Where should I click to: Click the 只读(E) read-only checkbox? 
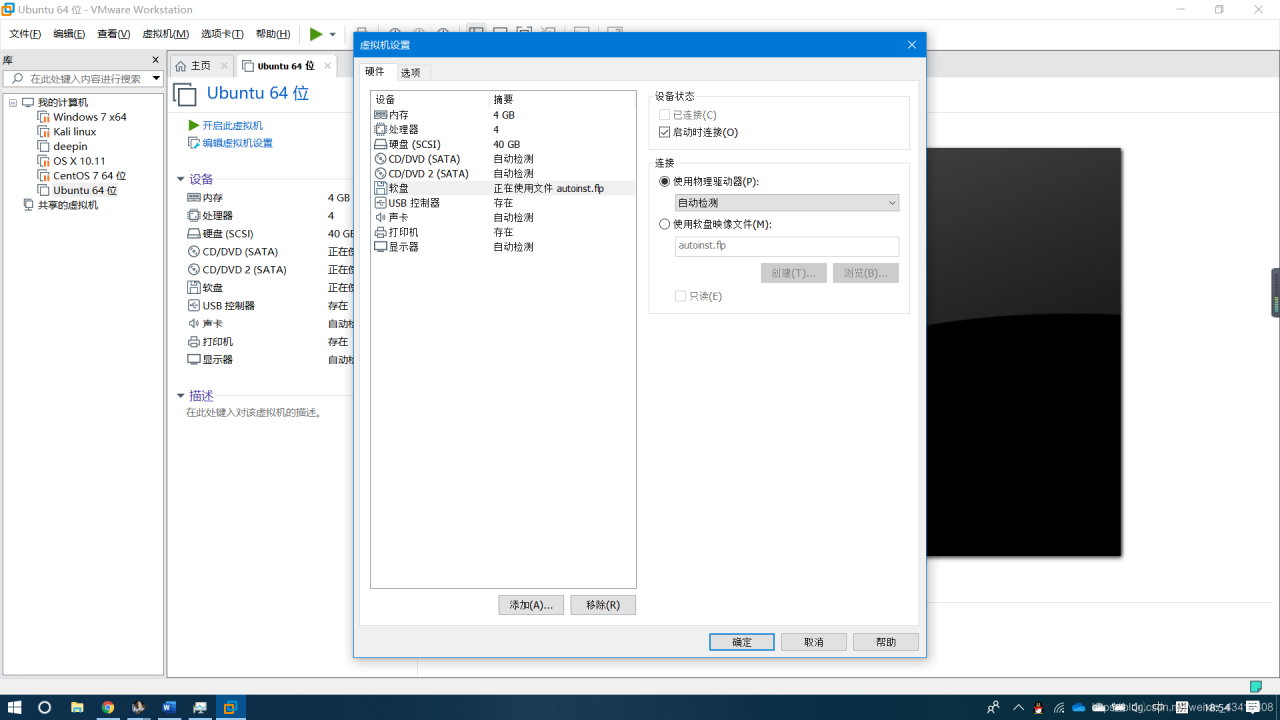pos(681,296)
